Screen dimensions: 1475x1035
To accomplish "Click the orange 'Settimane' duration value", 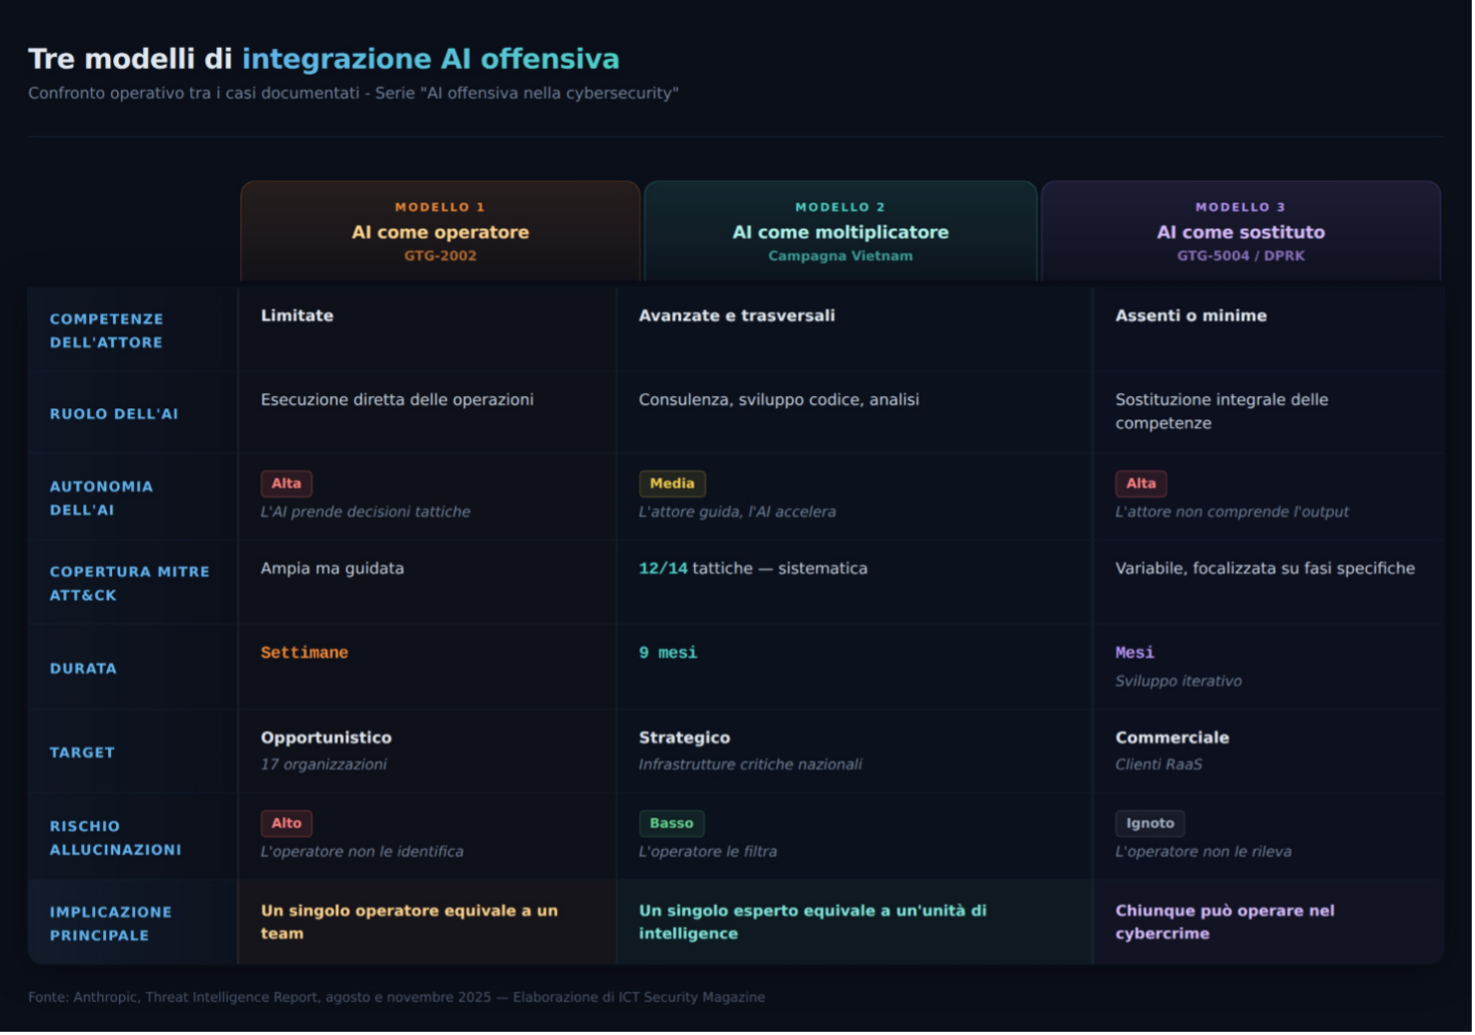I will point(304,653).
